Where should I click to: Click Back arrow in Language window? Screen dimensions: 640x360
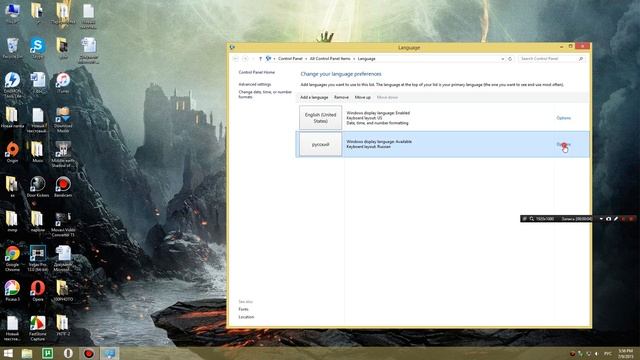point(236,59)
